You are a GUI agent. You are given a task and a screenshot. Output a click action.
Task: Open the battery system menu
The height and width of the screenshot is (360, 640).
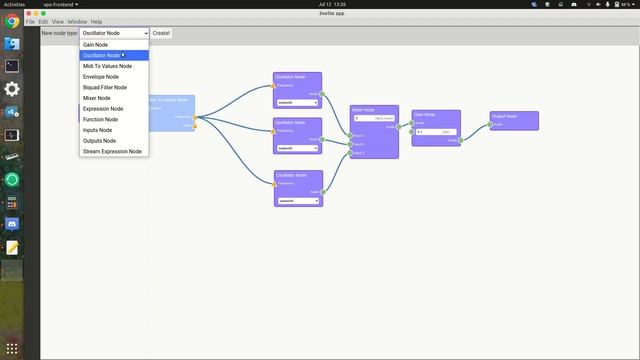click(x=624, y=4)
